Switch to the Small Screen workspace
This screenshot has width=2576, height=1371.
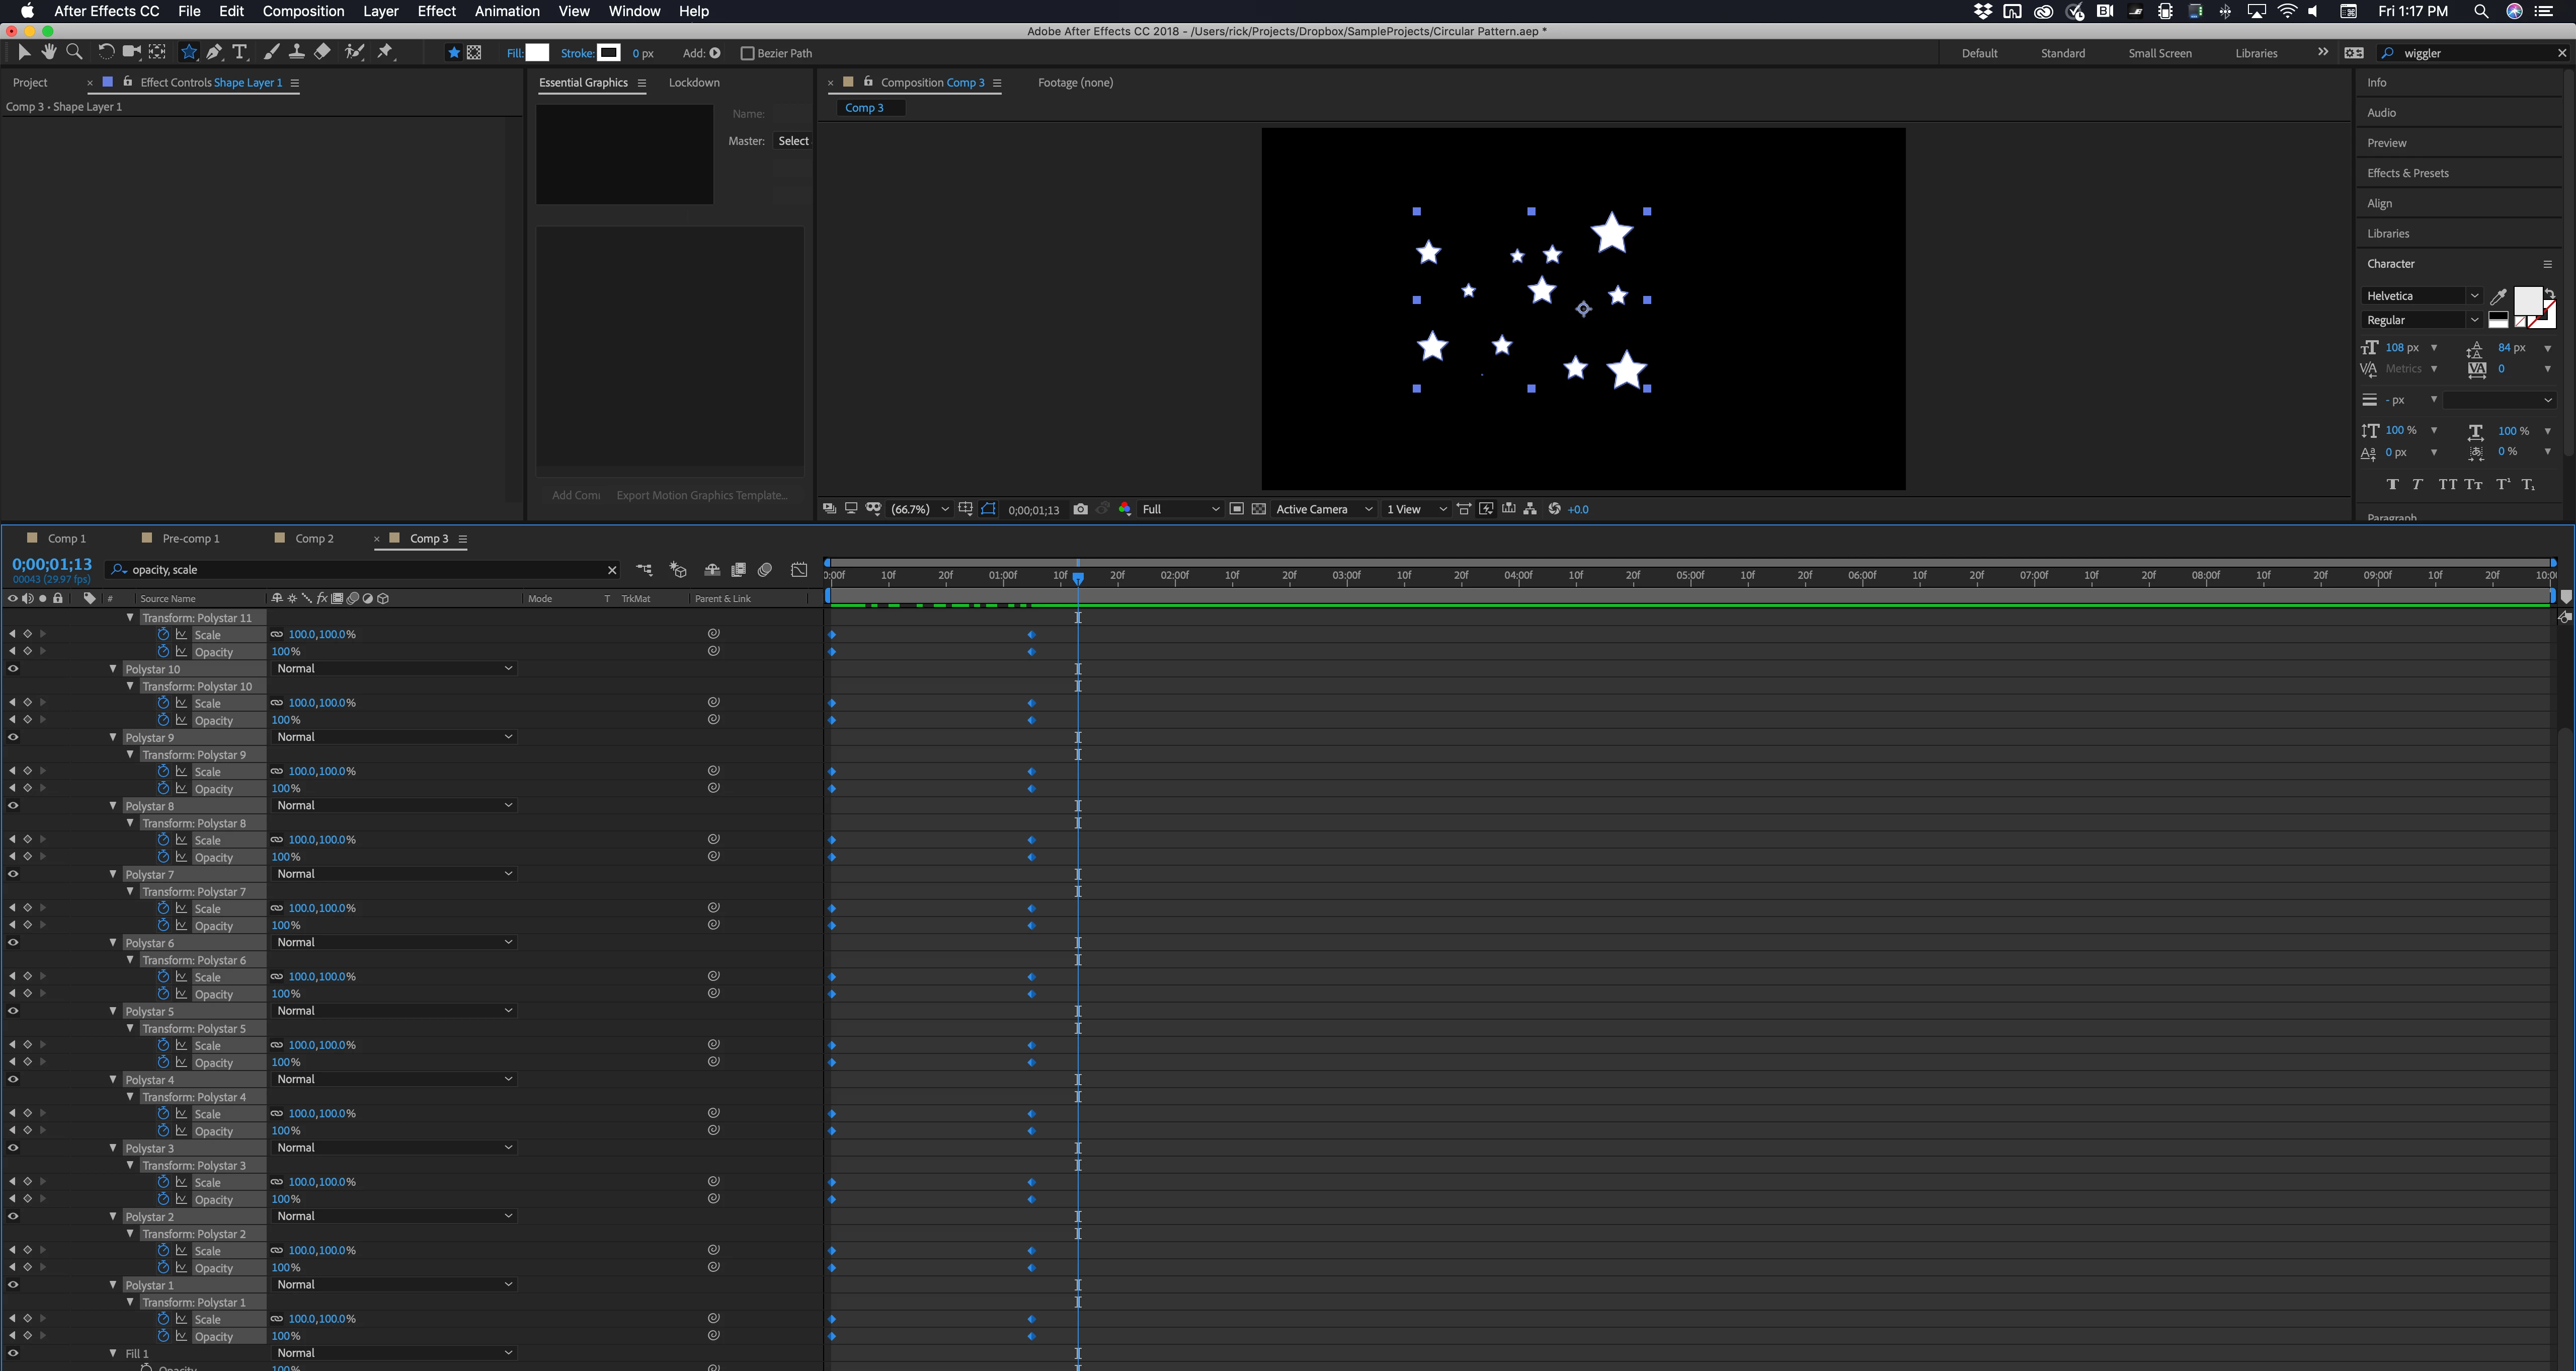[2159, 53]
